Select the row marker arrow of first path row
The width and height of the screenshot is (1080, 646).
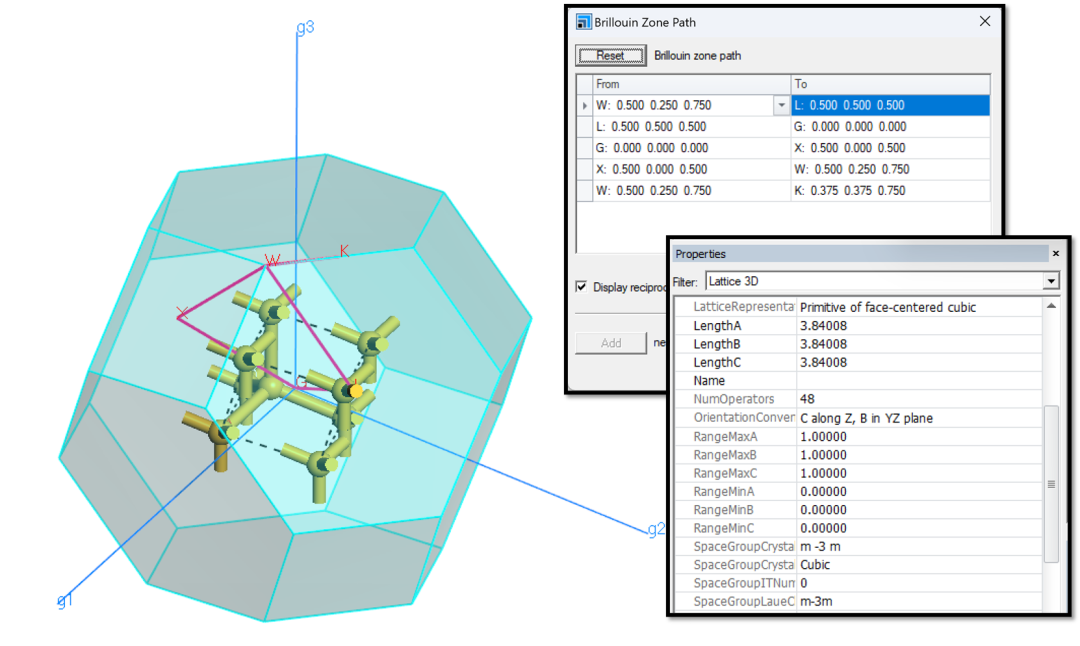point(585,105)
